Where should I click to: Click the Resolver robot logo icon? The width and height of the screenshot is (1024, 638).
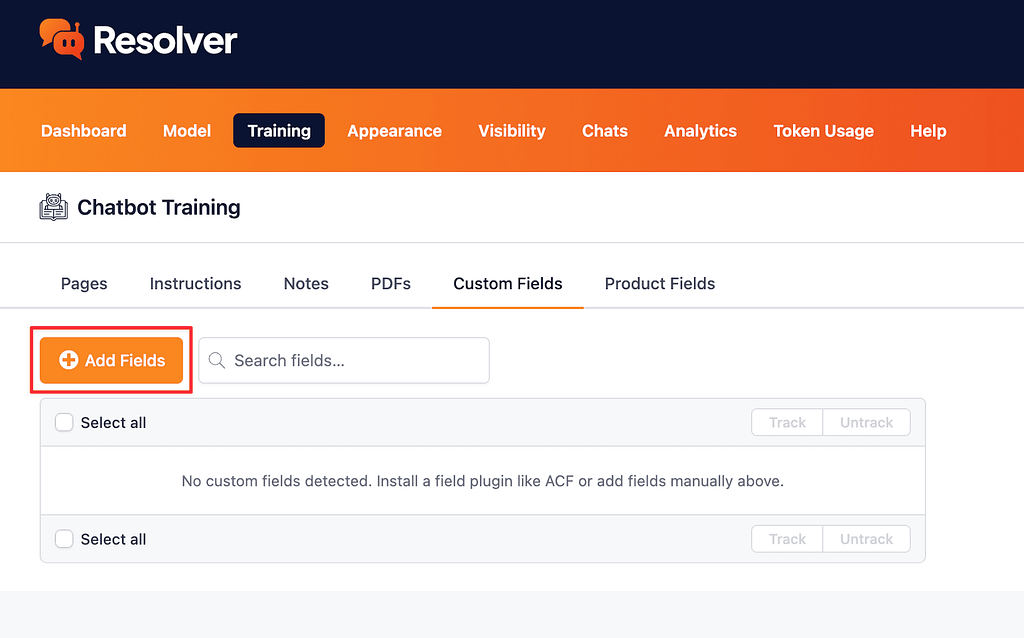[61, 39]
